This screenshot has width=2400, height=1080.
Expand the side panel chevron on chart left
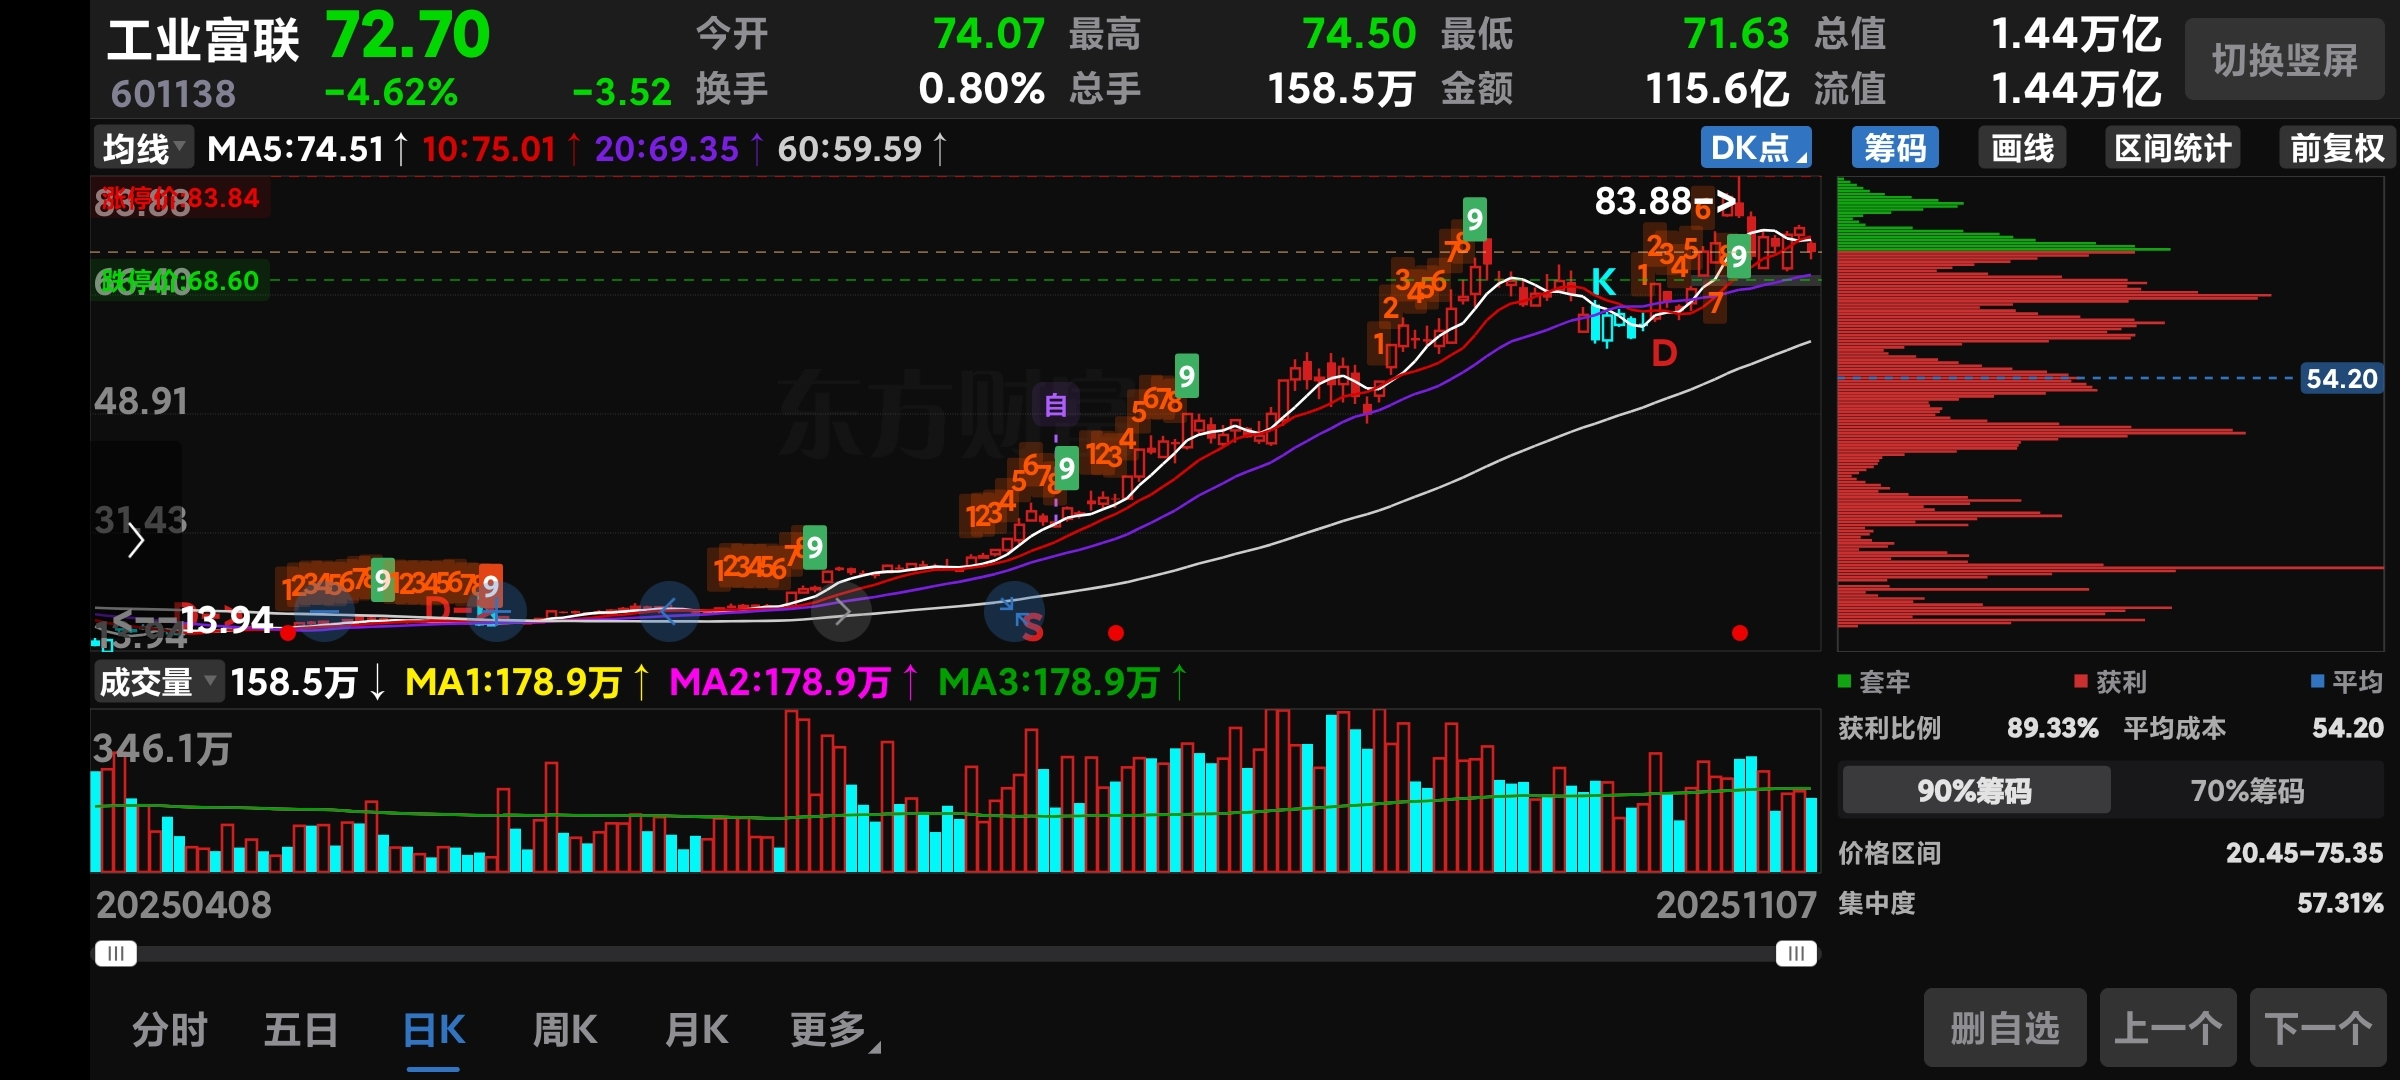click(x=137, y=541)
